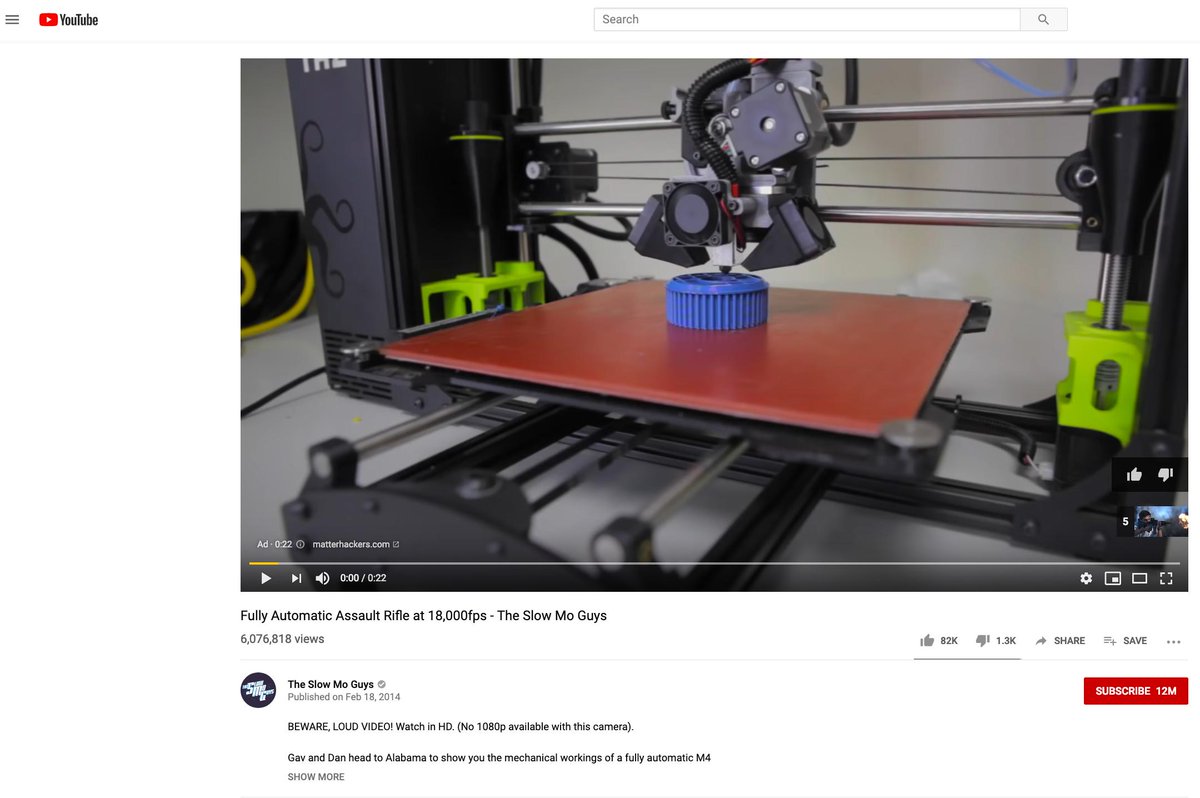Image resolution: width=1200 pixels, height=798 pixels.
Task: Click the Search input field
Action: 807,19
